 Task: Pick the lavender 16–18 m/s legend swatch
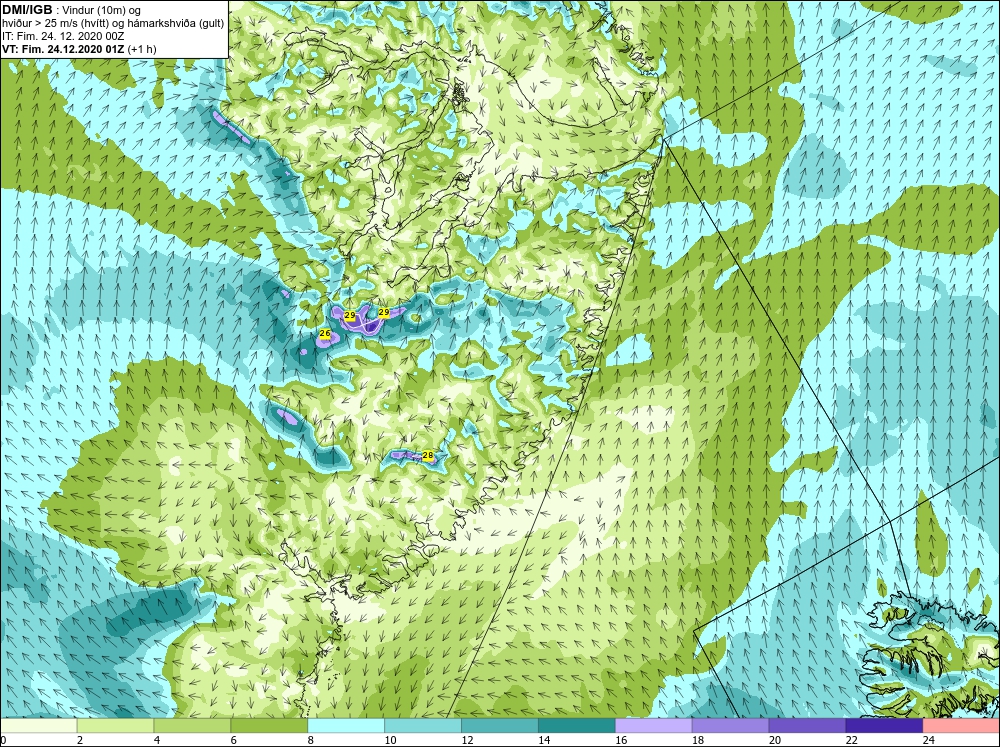click(x=654, y=725)
